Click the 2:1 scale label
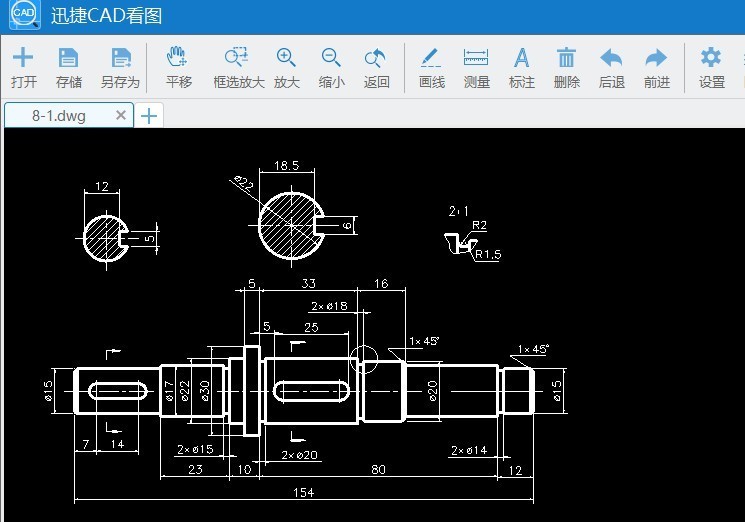The height and width of the screenshot is (522, 745). 458,211
